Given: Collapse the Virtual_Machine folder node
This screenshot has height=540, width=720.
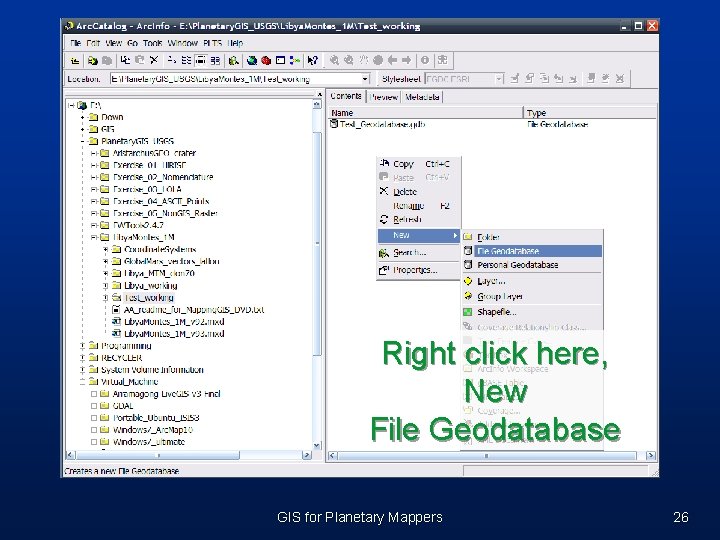Looking at the screenshot, I should point(83,382).
